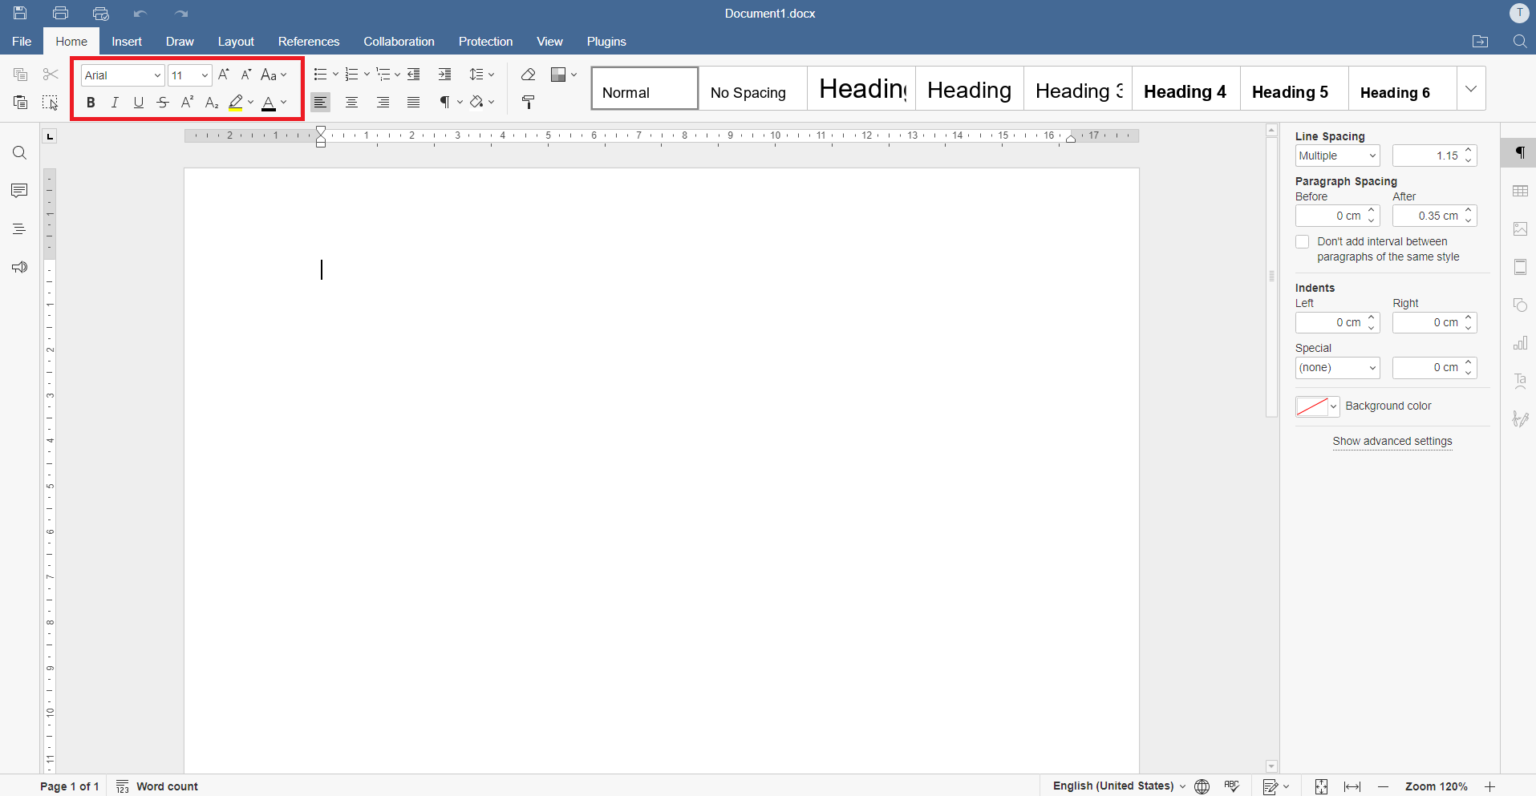Image resolution: width=1536 pixels, height=796 pixels.
Task: Open Word count from the status bar
Action: (157, 786)
